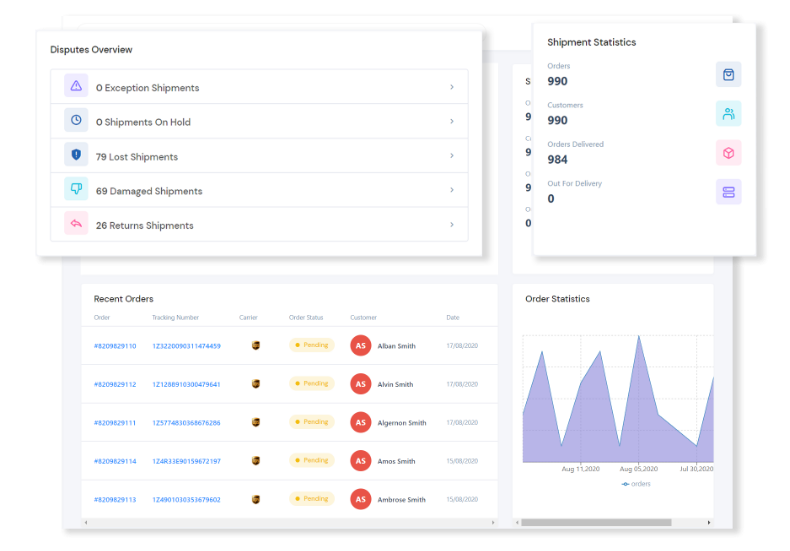Click the Damaged Shipments thumbs-down icon

pos(76,189)
